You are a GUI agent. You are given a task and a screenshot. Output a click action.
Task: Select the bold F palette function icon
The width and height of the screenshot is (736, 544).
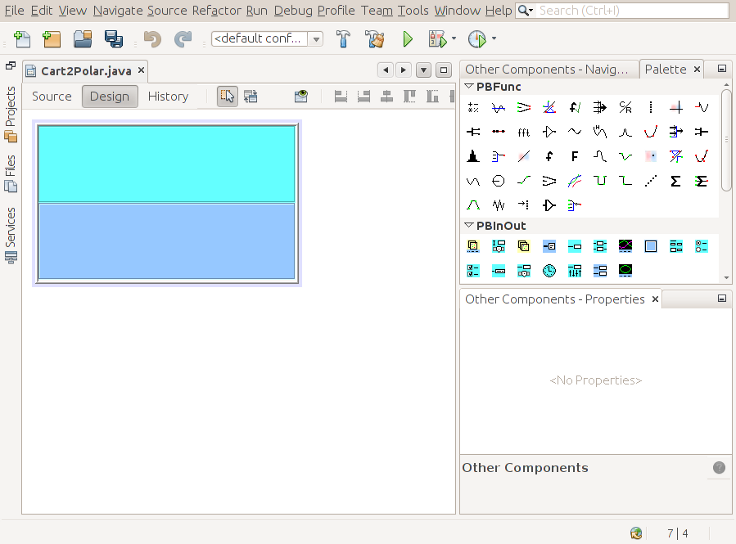(x=574, y=156)
